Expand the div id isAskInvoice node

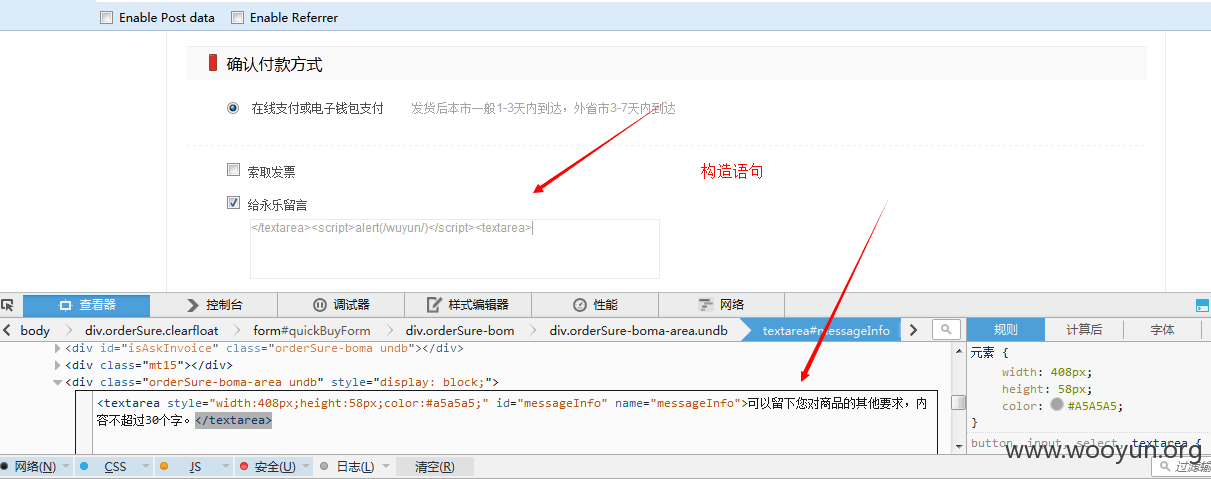pos(57,348)
